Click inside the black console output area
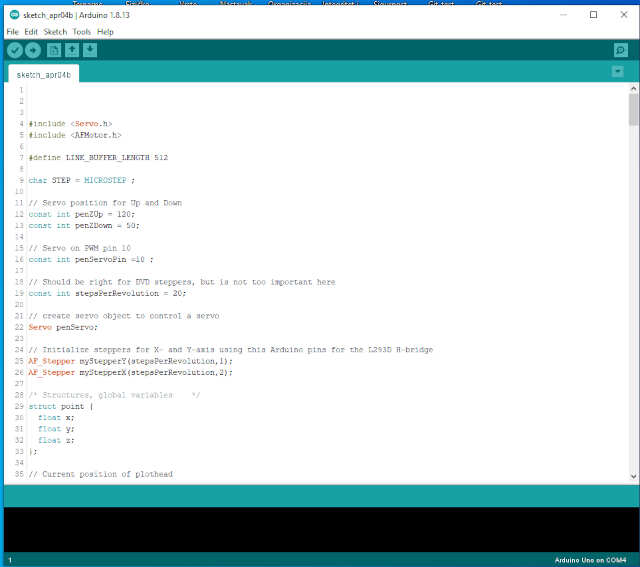The image size is (640, 567). coord(322,529)
